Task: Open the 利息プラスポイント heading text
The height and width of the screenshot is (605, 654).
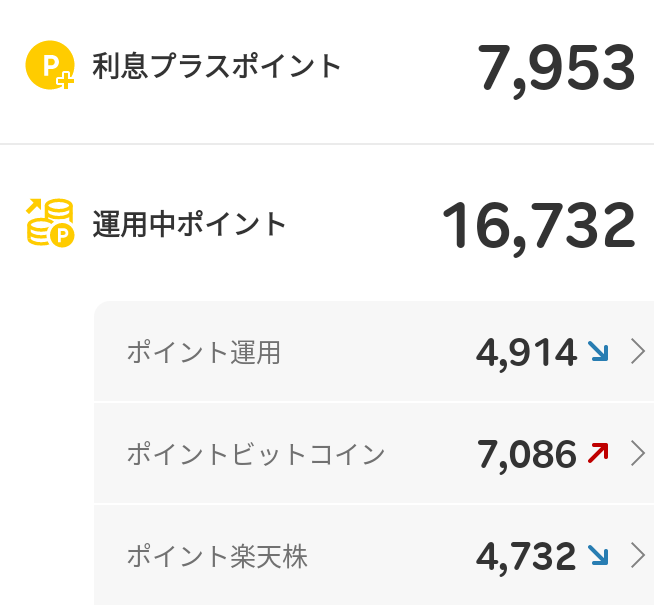Action: [x=217, y=67]
